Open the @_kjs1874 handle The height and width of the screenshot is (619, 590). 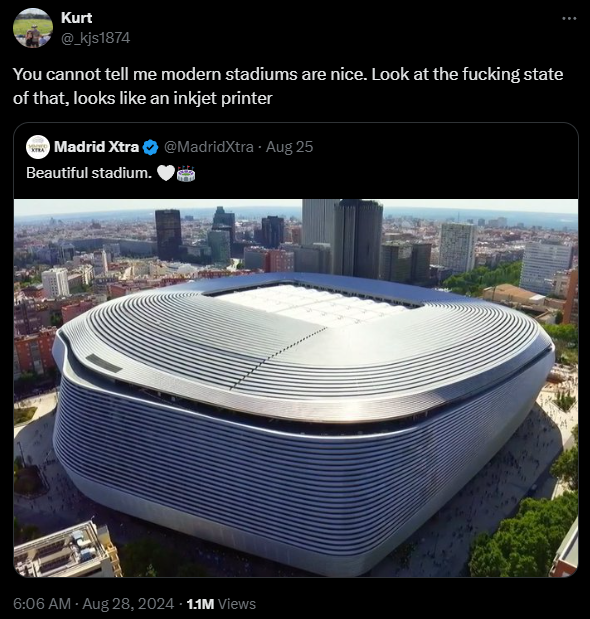(x=96, y=38)
